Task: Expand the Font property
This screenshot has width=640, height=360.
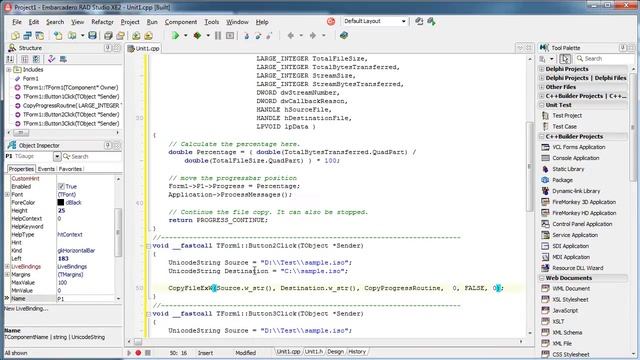Action: point(7,195)
